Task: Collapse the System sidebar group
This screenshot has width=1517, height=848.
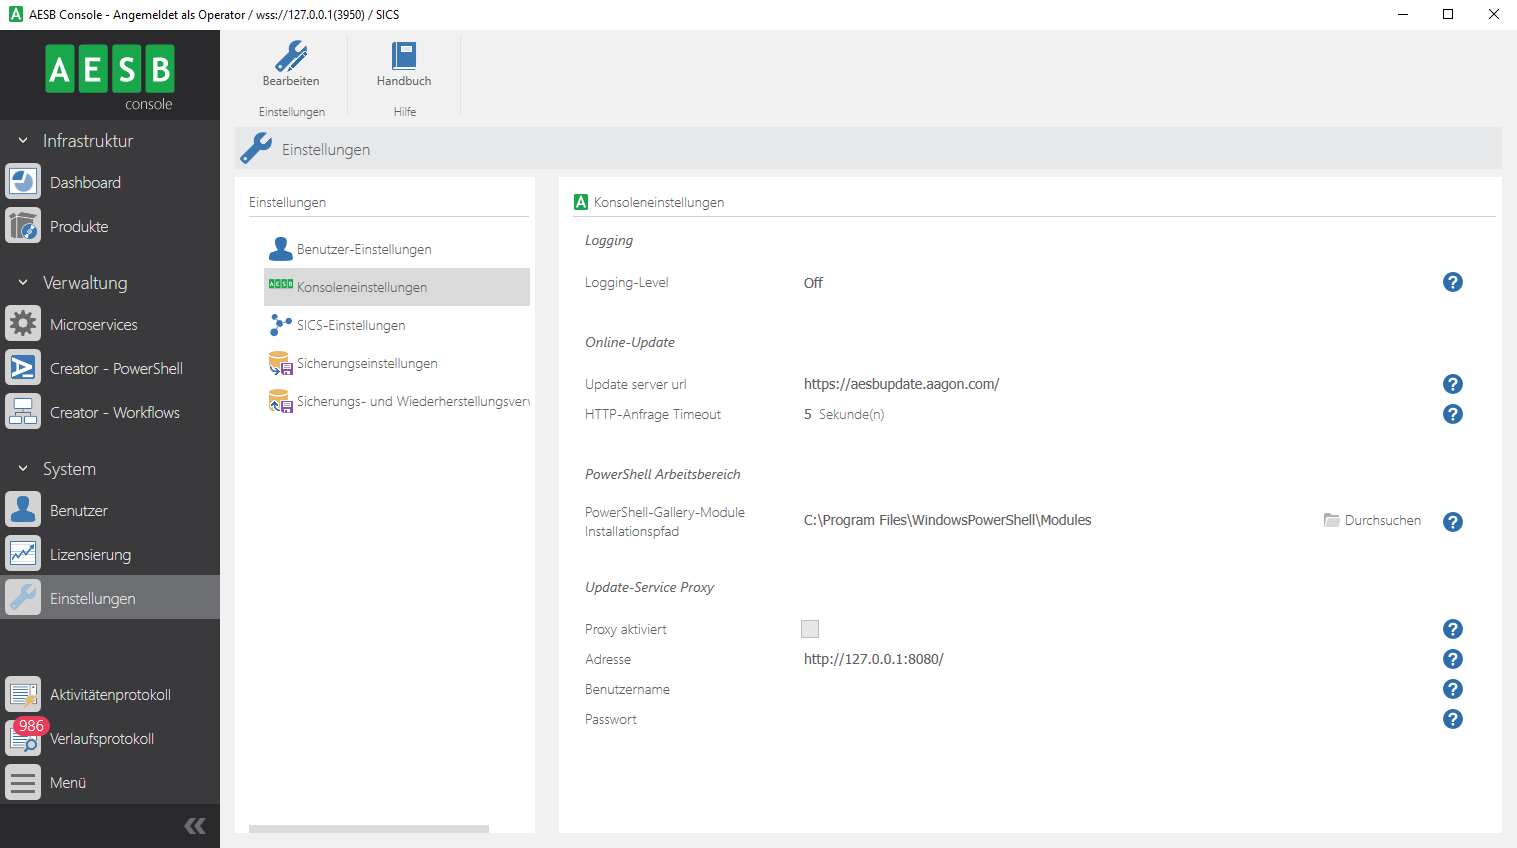Action: click(x=23, y=469)
